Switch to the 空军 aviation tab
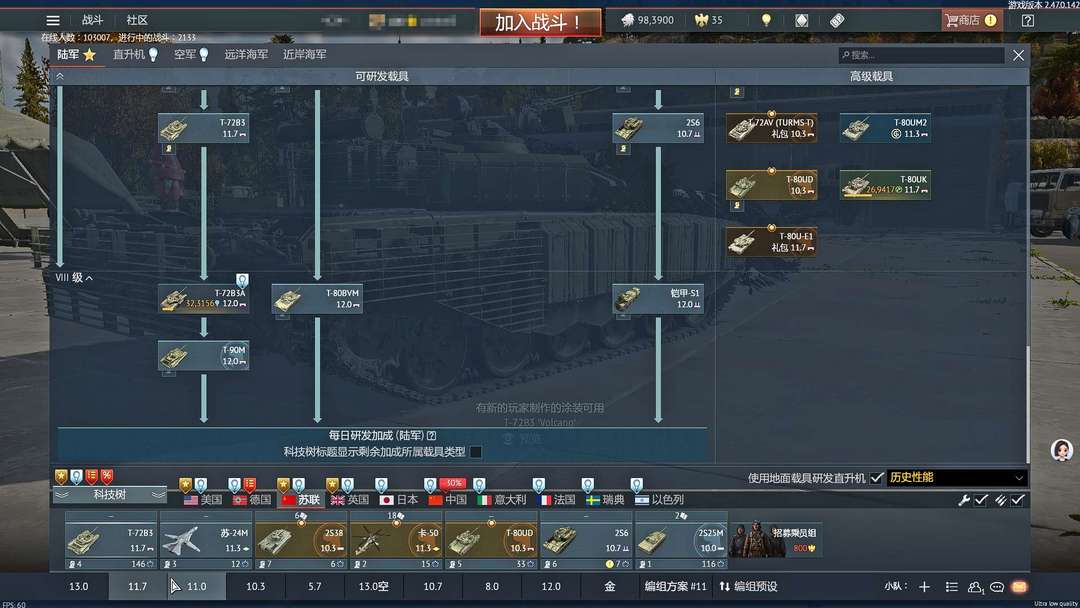This screenshot has width=1080, height=608. point(191,54)
